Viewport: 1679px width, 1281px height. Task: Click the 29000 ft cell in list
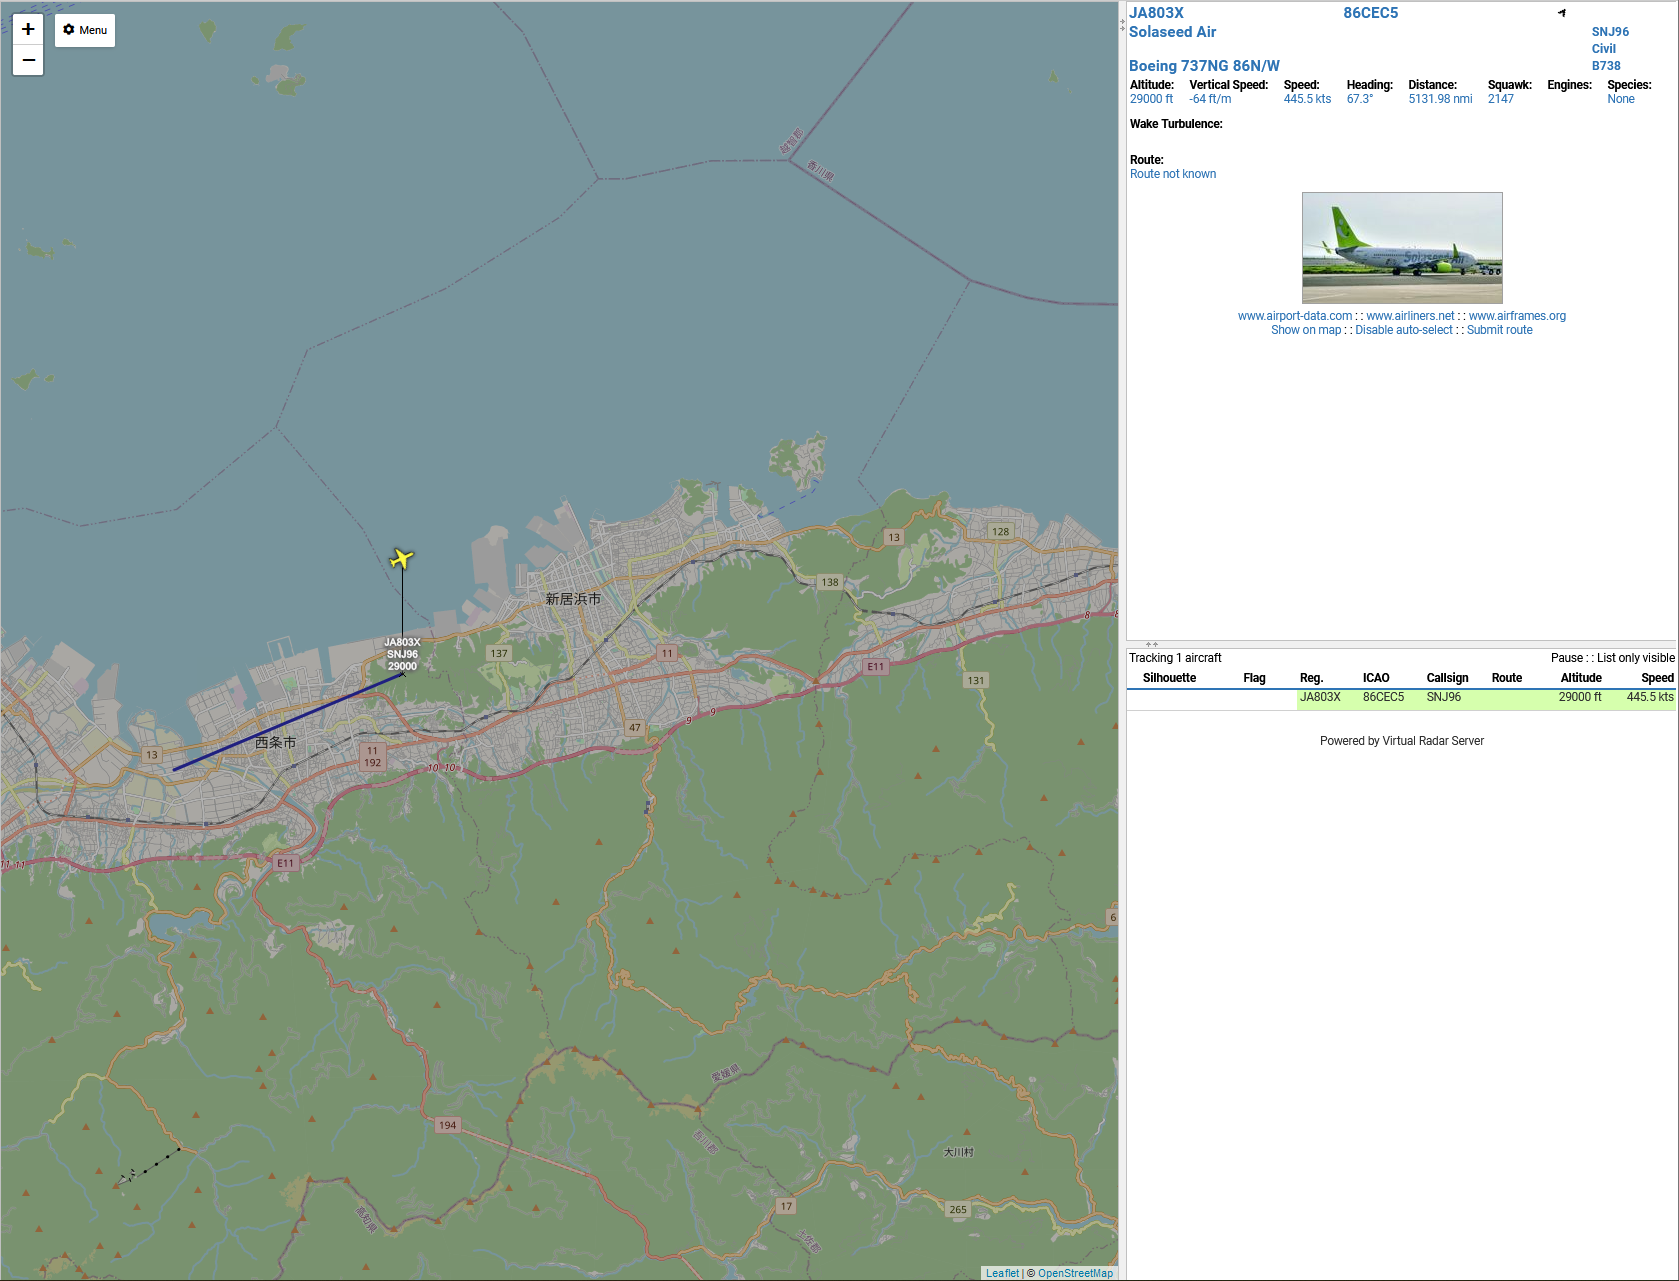(1580, 697)
